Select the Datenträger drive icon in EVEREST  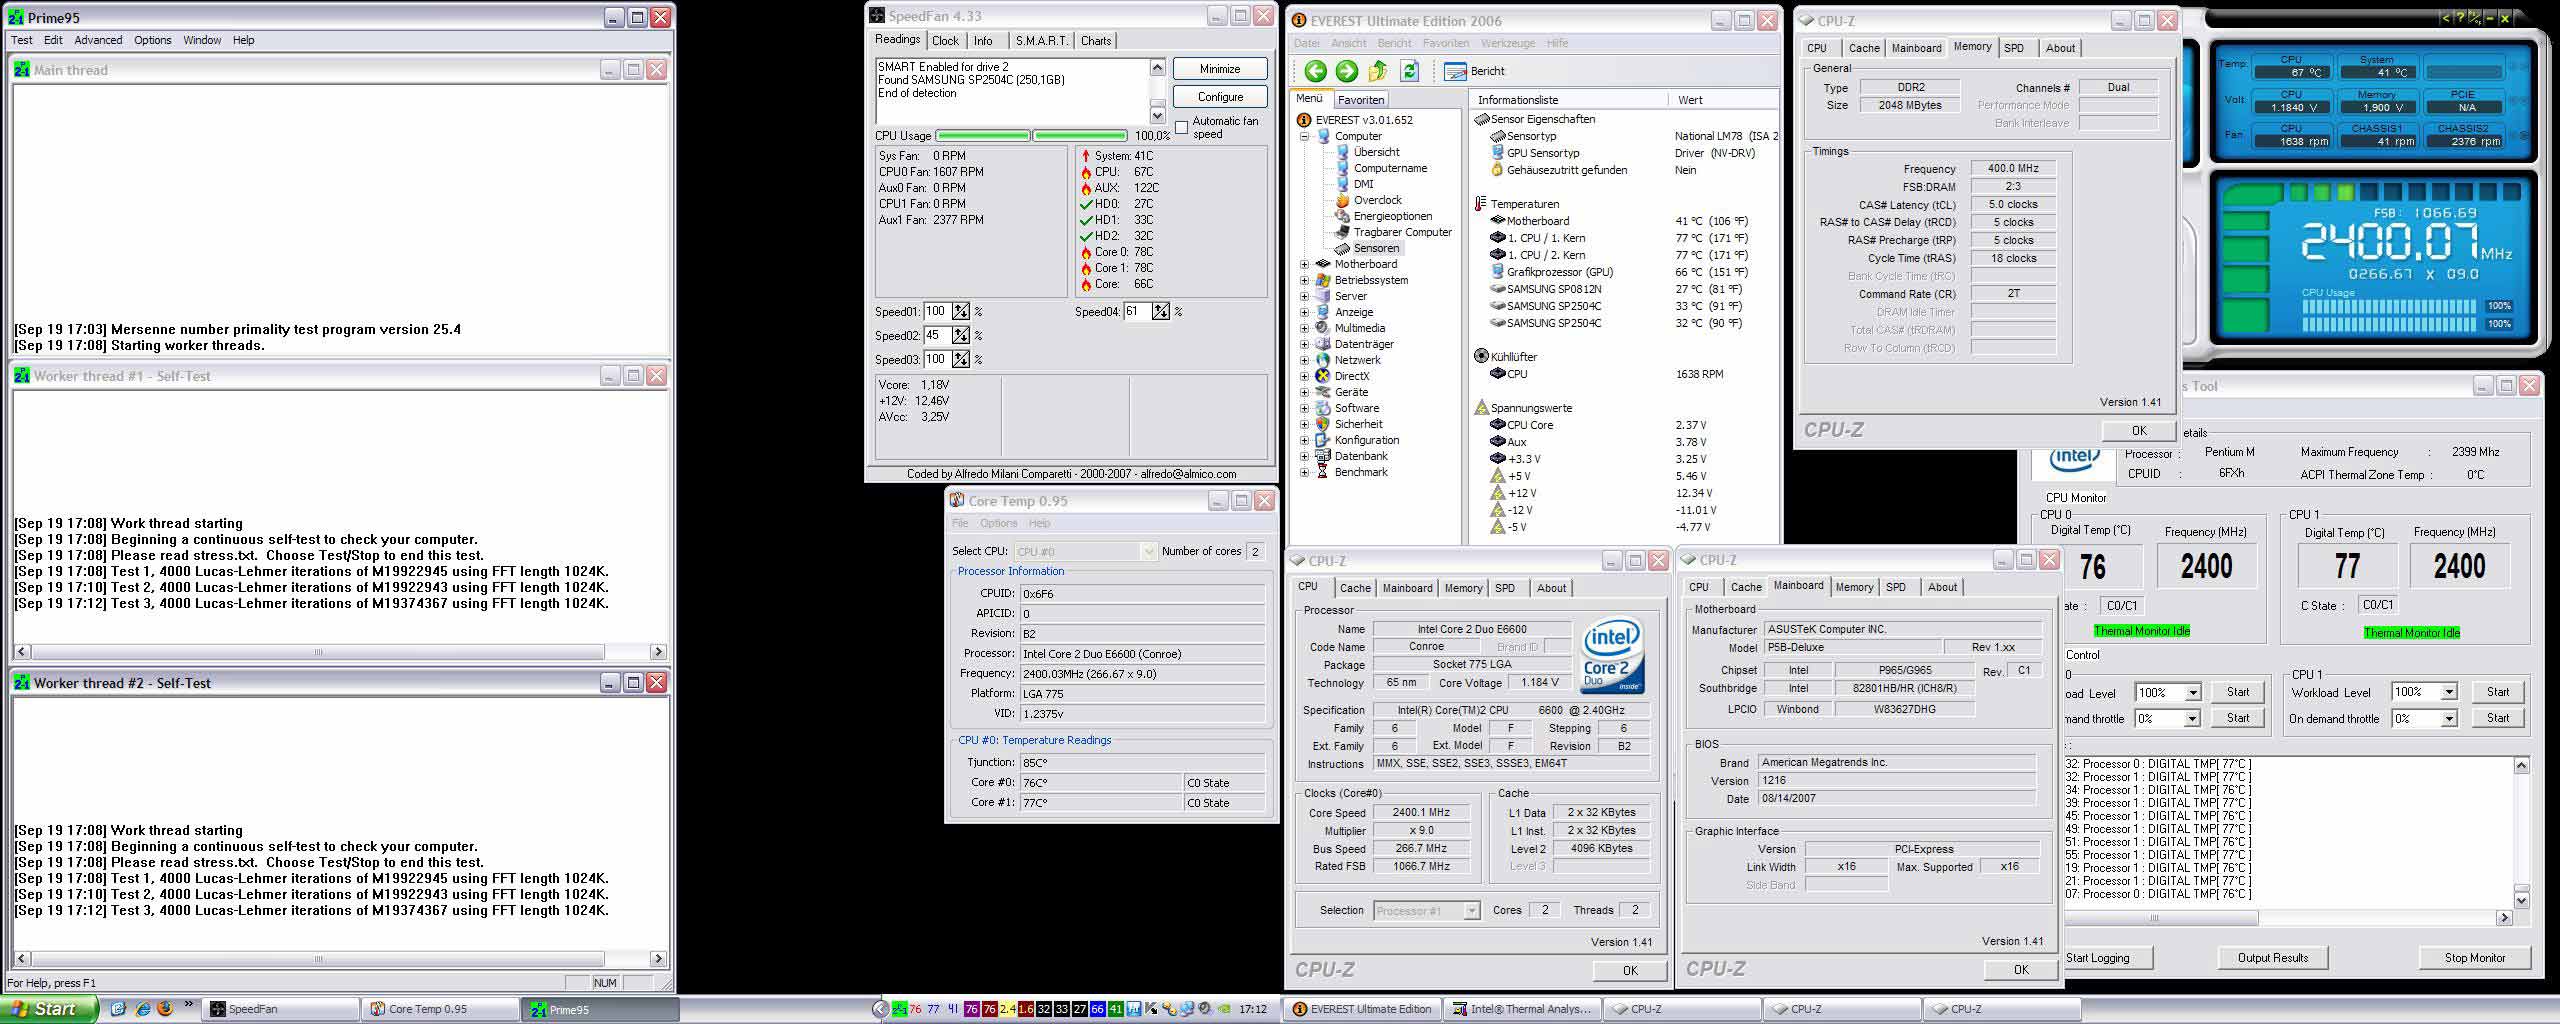pyautogui.click(x=1323, y=344)
